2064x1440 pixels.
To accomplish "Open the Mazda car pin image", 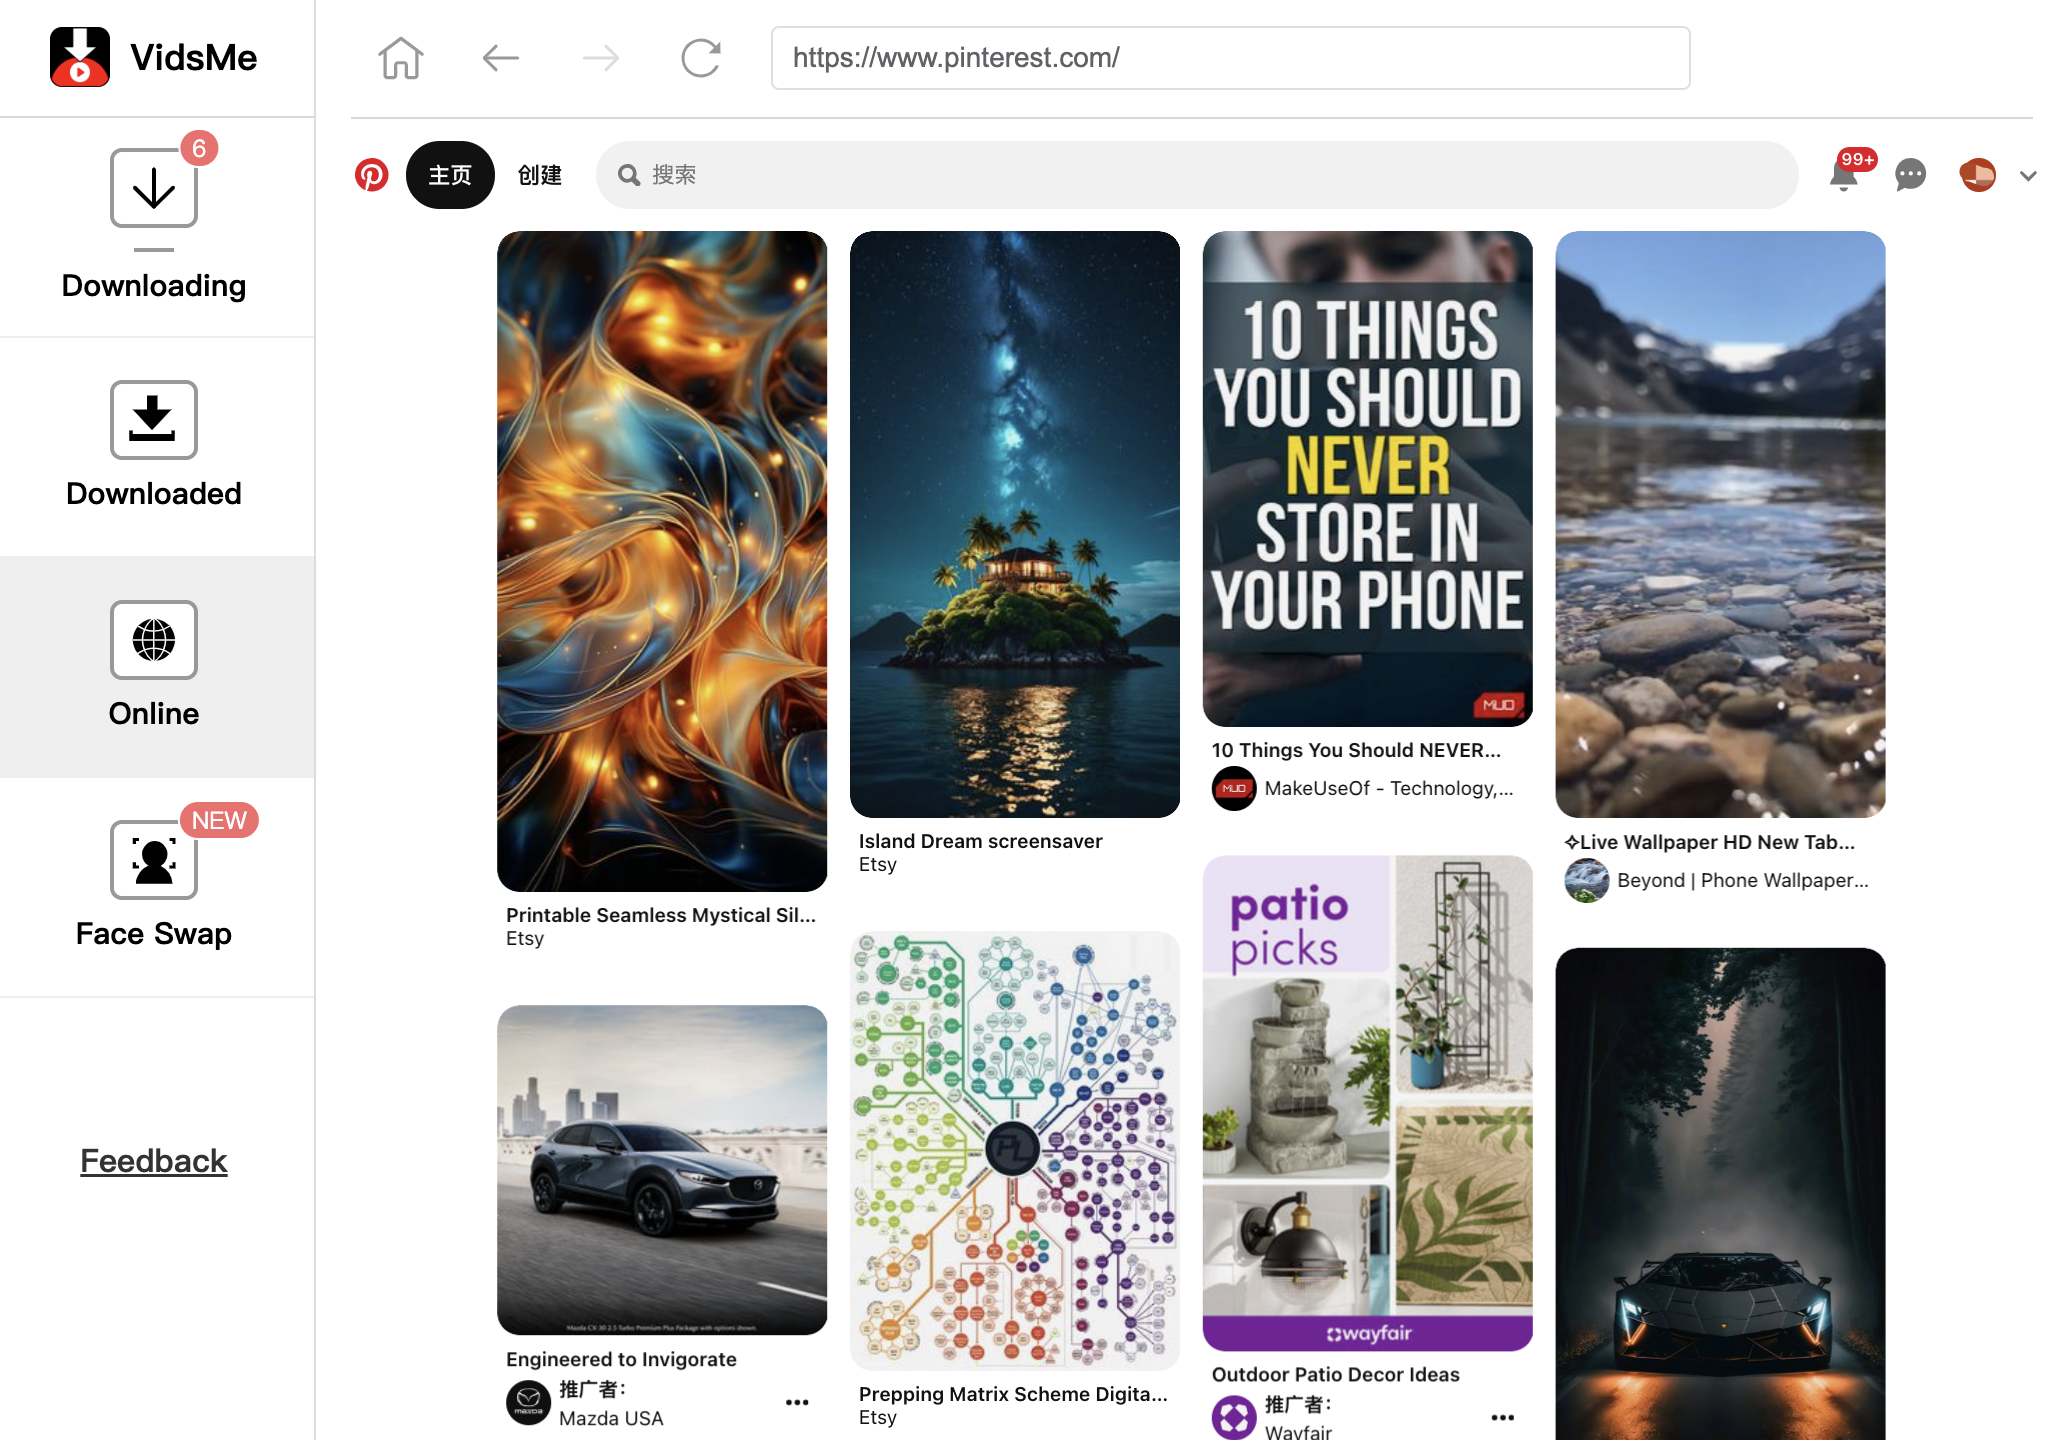I will click(662, 1170).
